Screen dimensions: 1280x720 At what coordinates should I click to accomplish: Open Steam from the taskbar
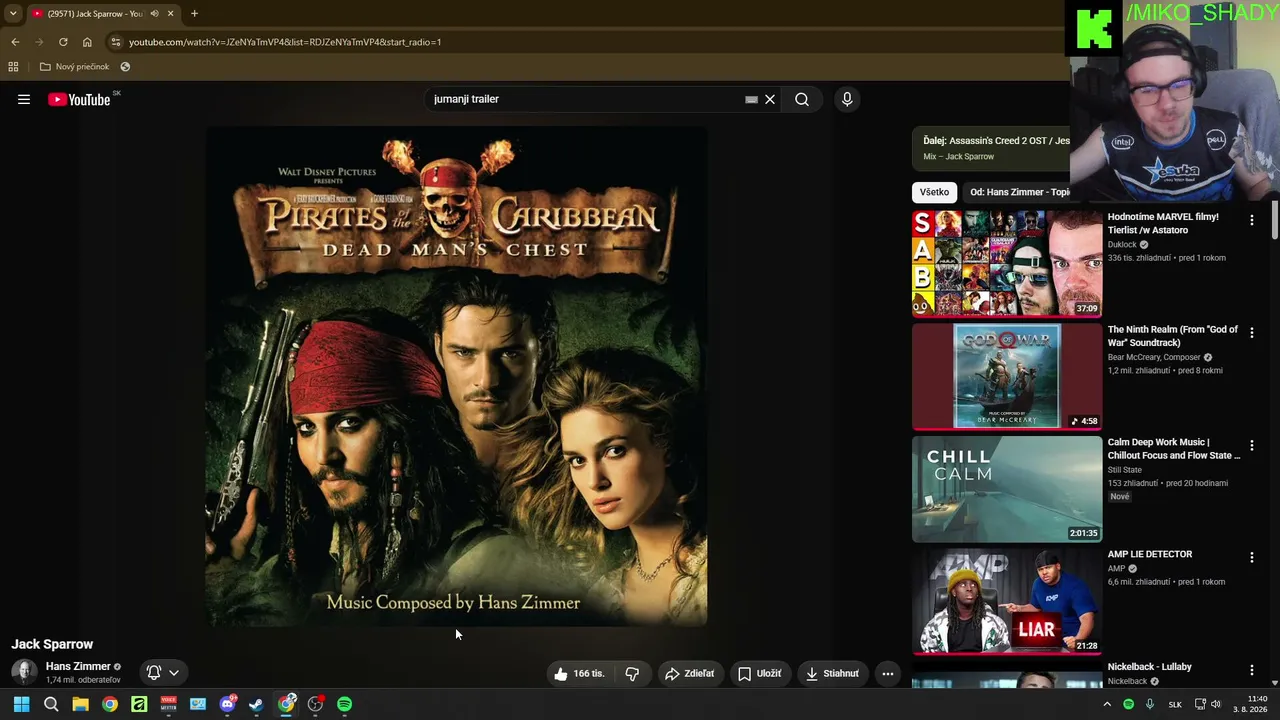pos(256,704)
